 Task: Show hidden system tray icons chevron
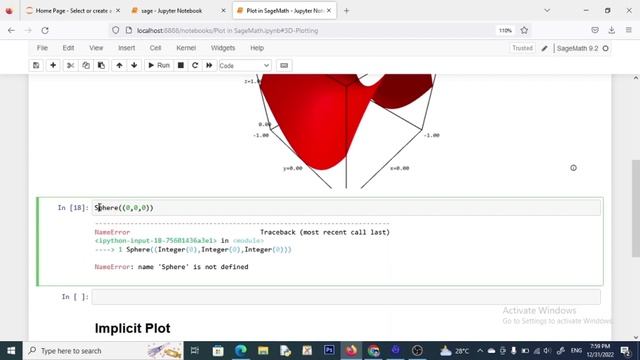pos(480,351)
